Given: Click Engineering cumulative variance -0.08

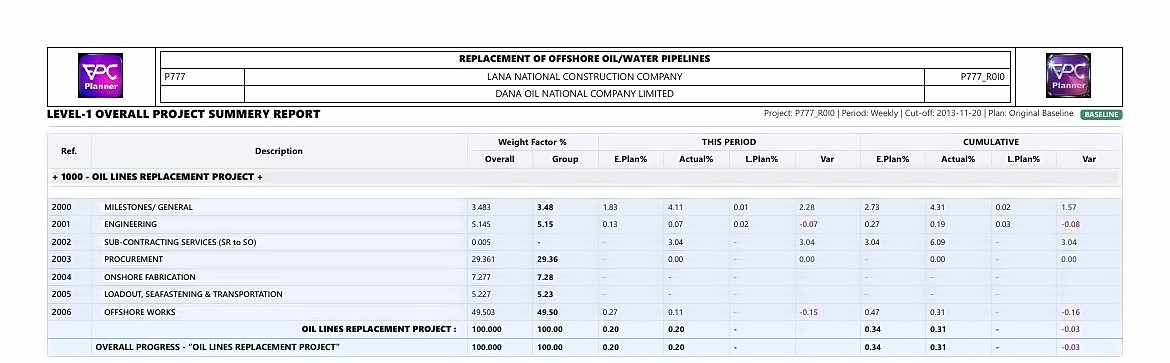Looking at the screenshot, I should pos(1070,224).
